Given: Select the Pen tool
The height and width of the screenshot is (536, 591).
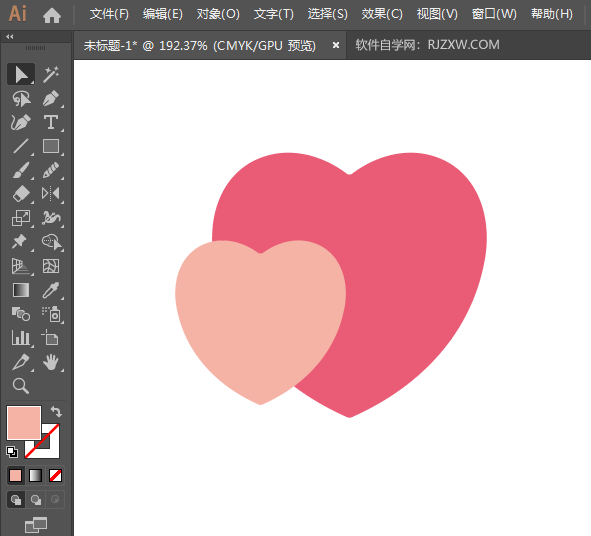Looking at the screenshot, I should click(51, 98).
